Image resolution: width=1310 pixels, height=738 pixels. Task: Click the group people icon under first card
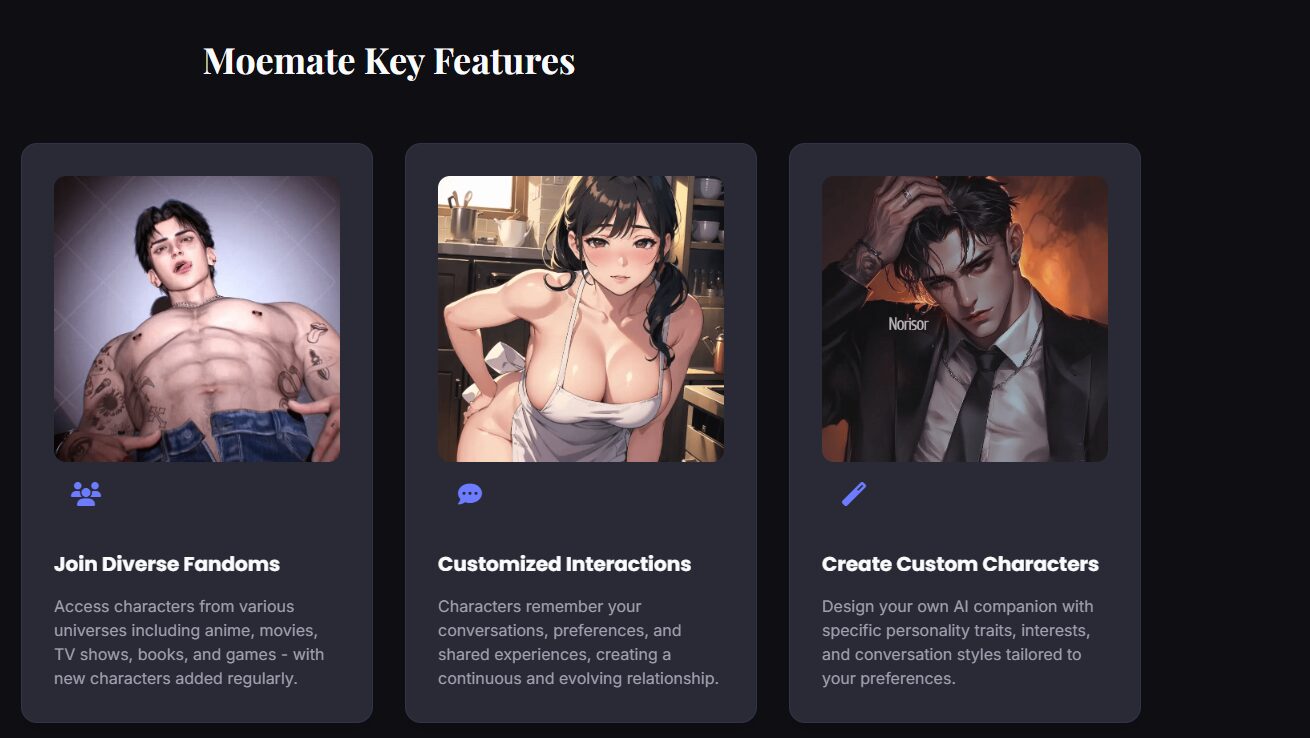click(x=86, y=494)
